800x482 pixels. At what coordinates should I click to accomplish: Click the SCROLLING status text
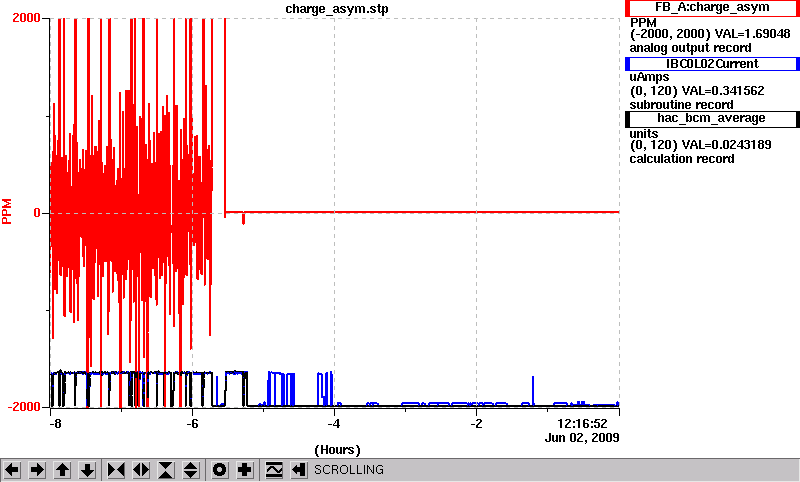click(348, 470)
